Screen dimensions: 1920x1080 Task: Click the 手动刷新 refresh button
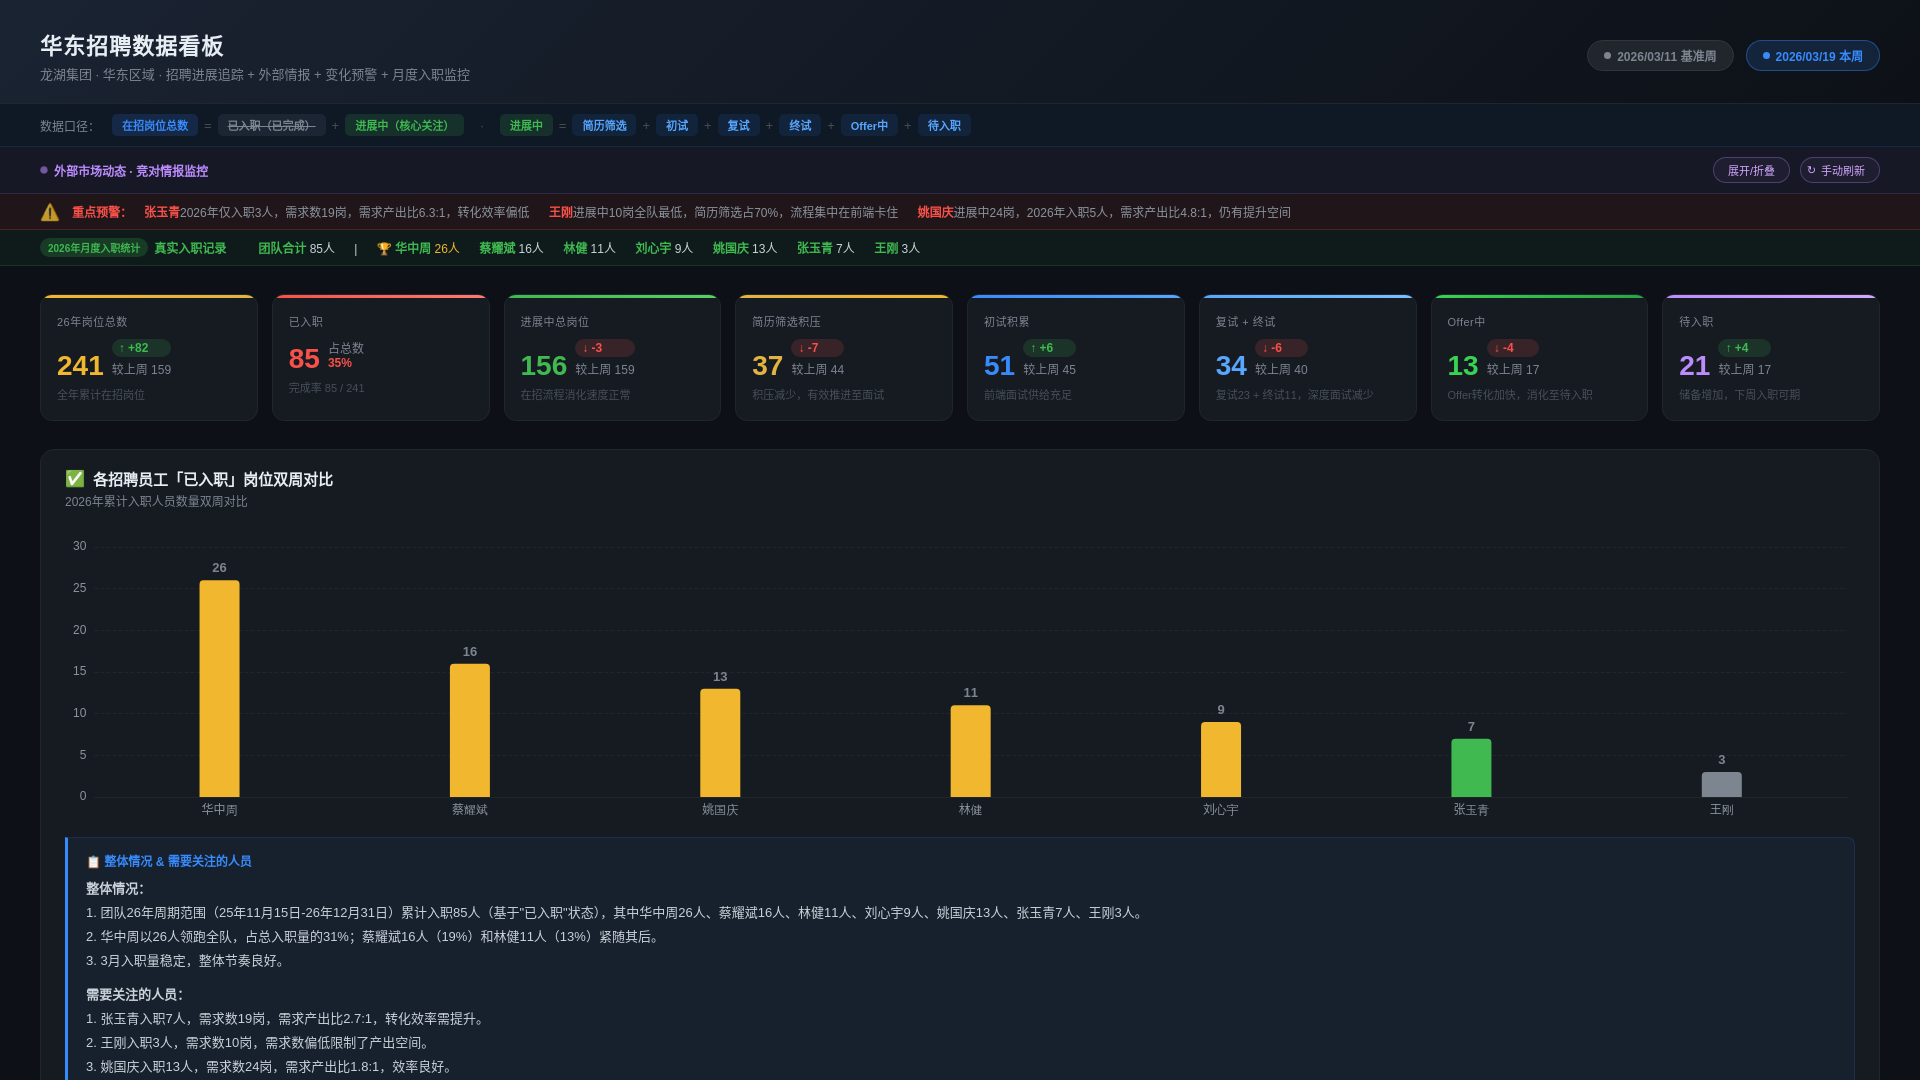(x=1839, y=170)
